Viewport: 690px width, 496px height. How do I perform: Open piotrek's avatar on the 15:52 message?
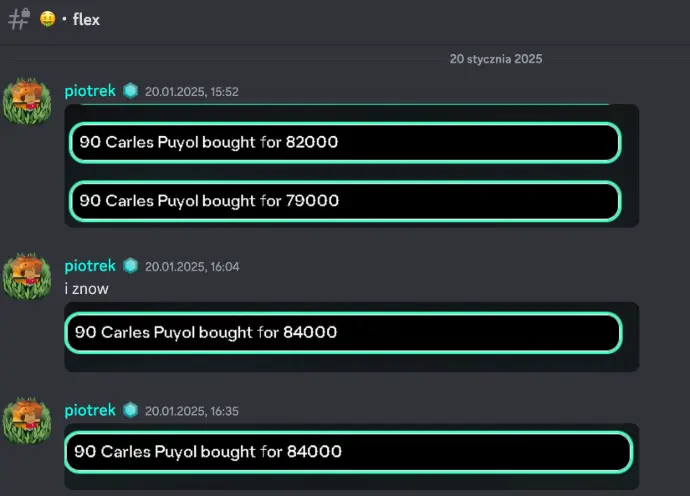point(27,101)
